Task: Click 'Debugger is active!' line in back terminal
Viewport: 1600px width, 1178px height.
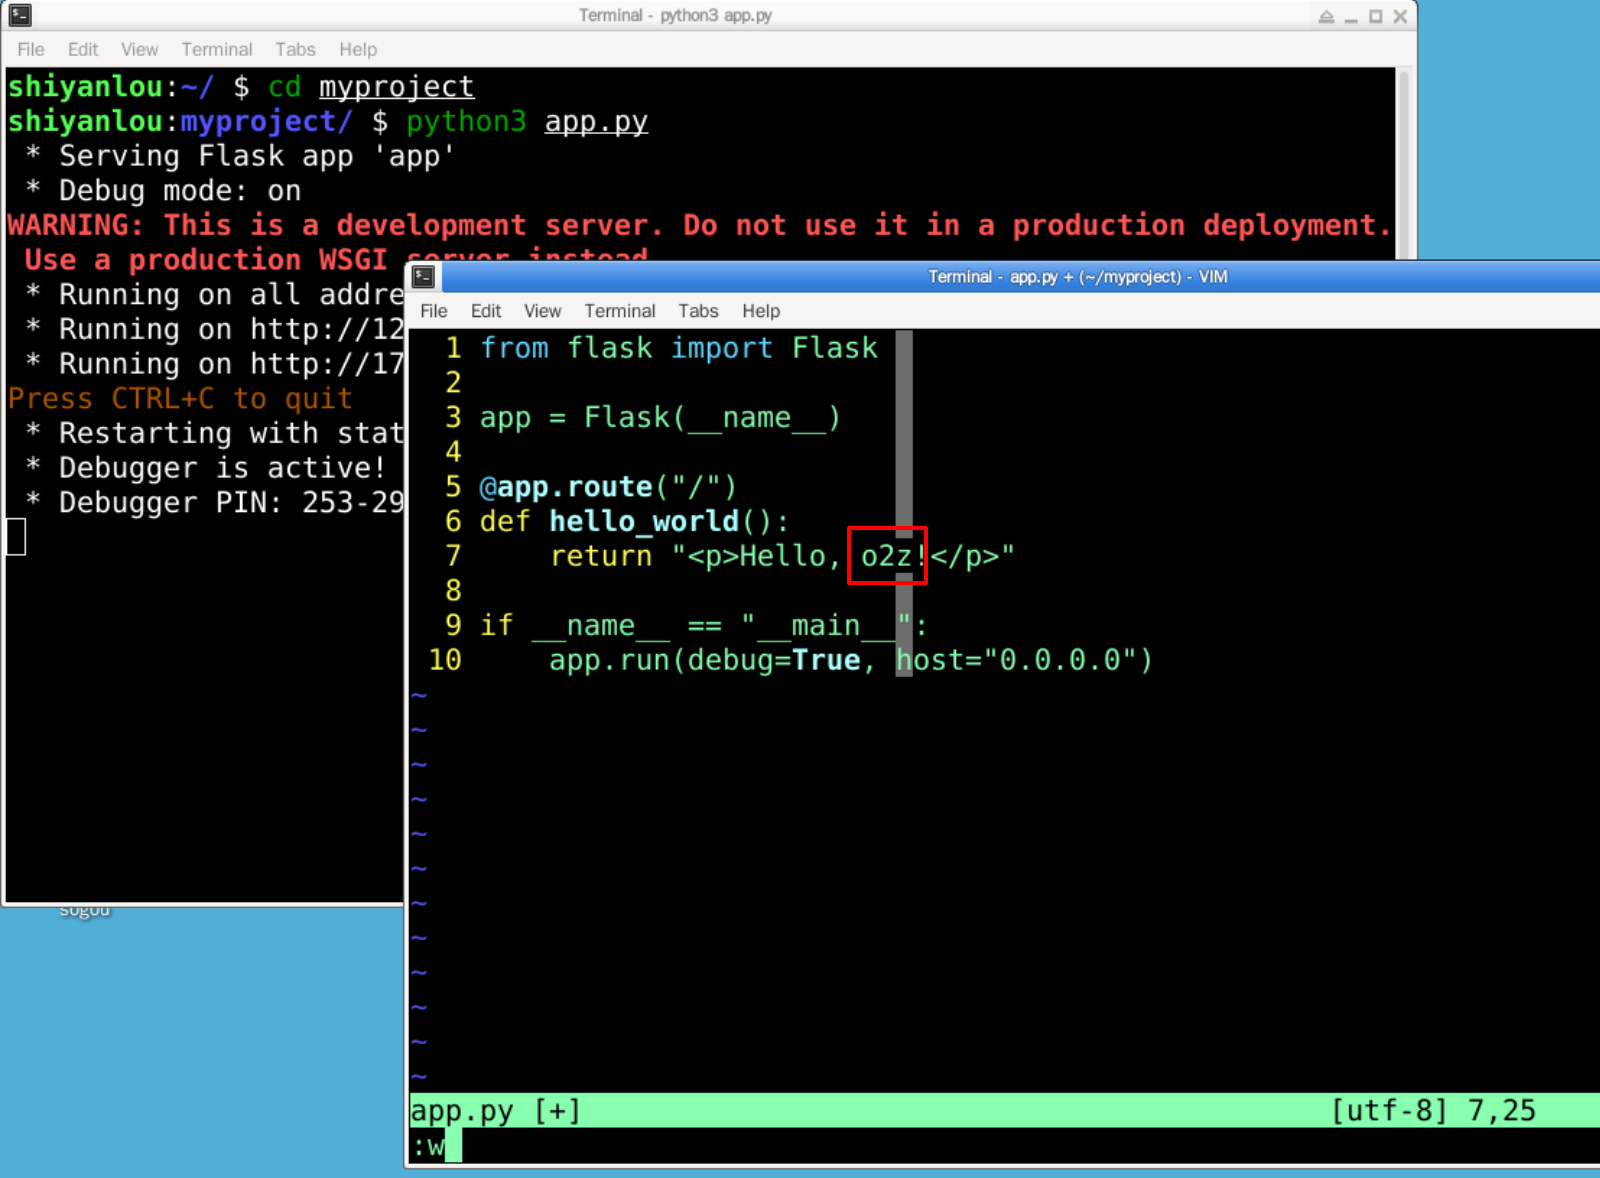Action: coord(205,468)
